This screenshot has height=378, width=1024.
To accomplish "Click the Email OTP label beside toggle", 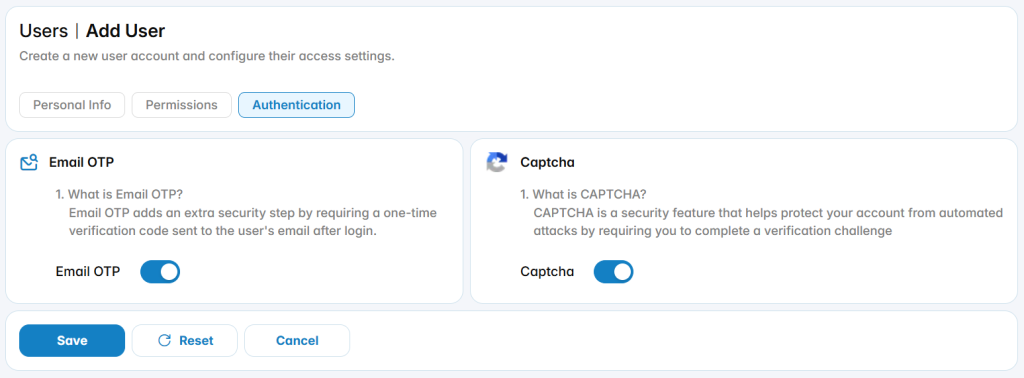I will [x=88, y=272].
